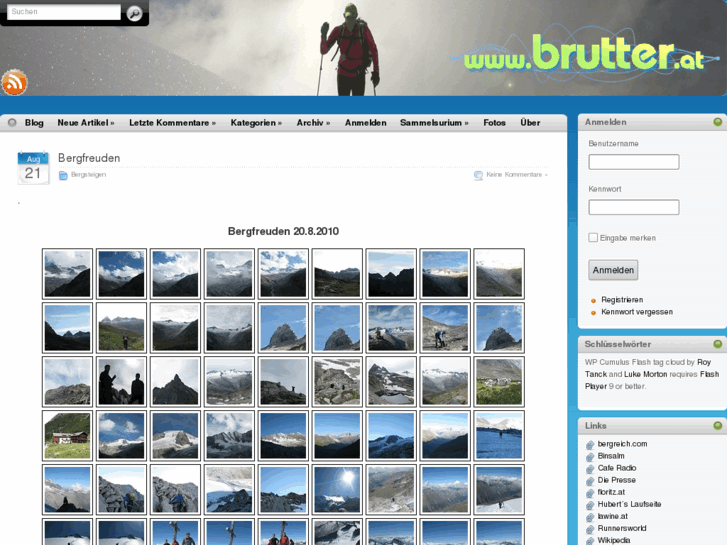Image resolution: width=727 pixels, height=545 pixels.
Task: Open the Über menu item
Action: coord(530,122)
